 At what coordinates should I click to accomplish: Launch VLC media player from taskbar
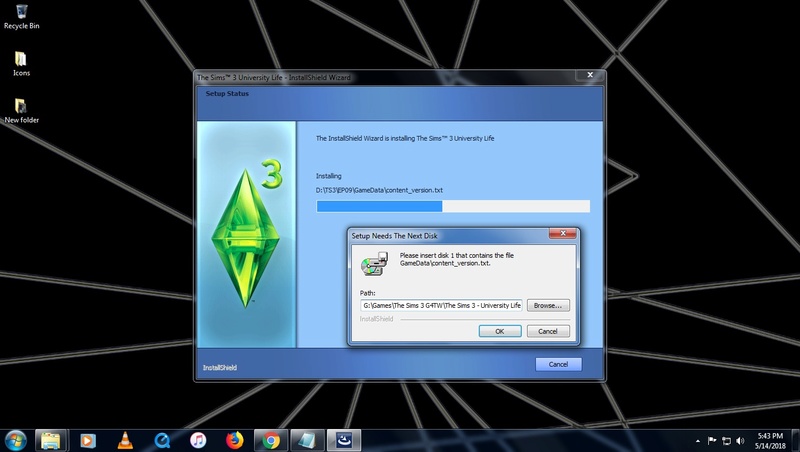pos(125,440)
